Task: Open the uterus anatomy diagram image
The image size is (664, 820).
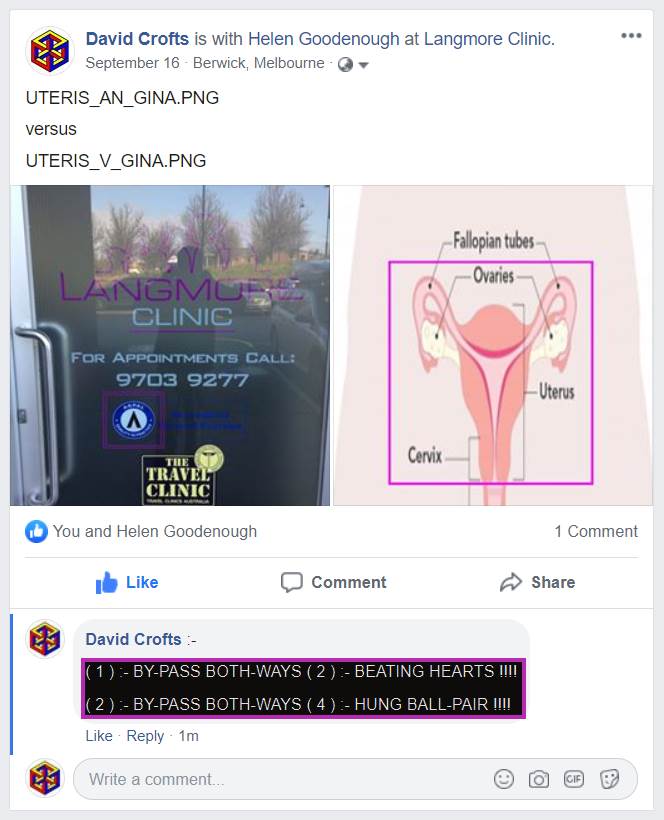Action: 493,346
